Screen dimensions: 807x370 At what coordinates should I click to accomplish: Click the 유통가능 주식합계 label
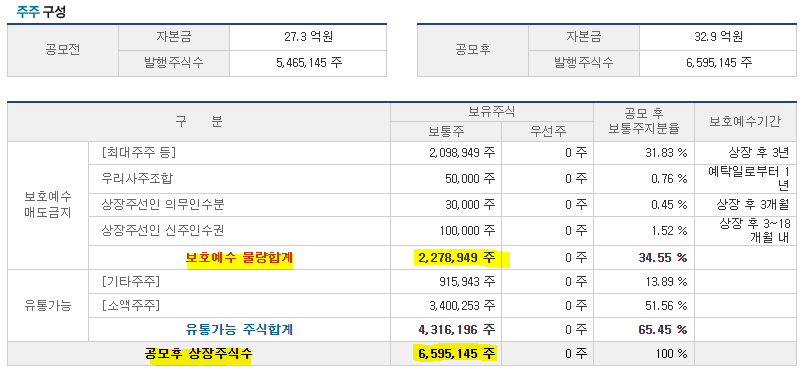(239, 329)
